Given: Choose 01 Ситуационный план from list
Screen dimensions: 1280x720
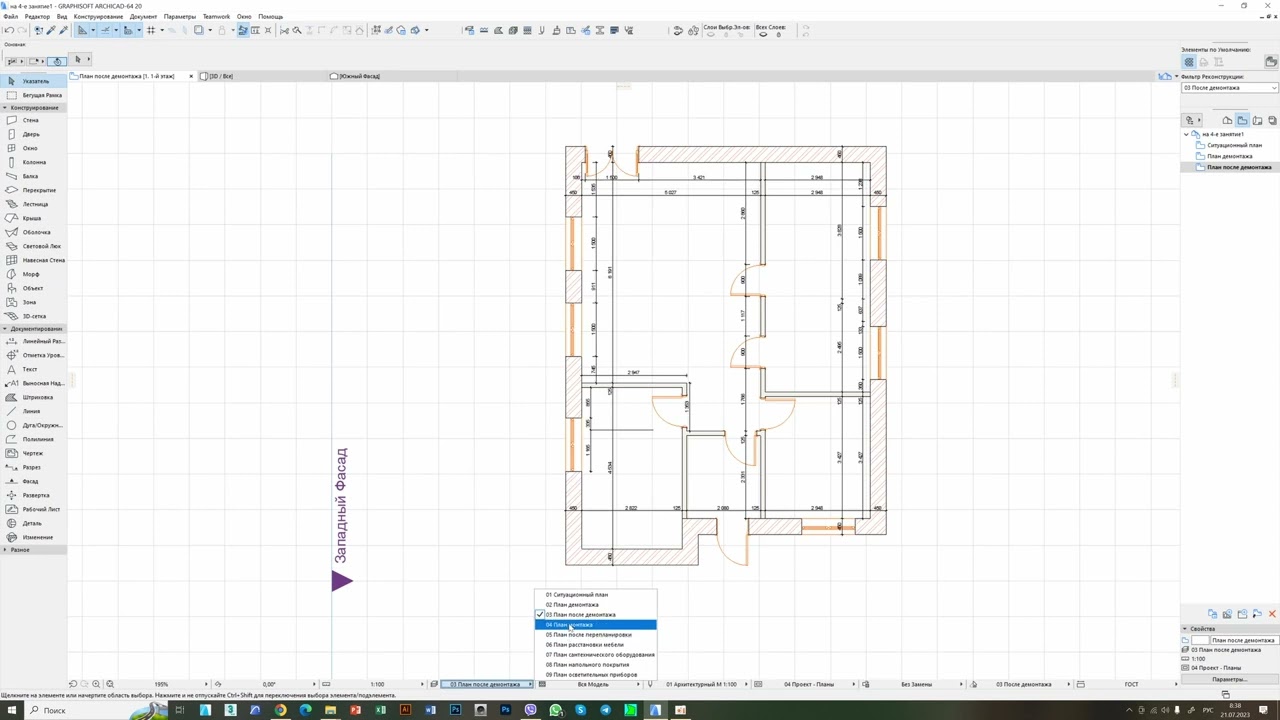Looking at the screenshot, I should pyautogui.click(x=595, y=595).
